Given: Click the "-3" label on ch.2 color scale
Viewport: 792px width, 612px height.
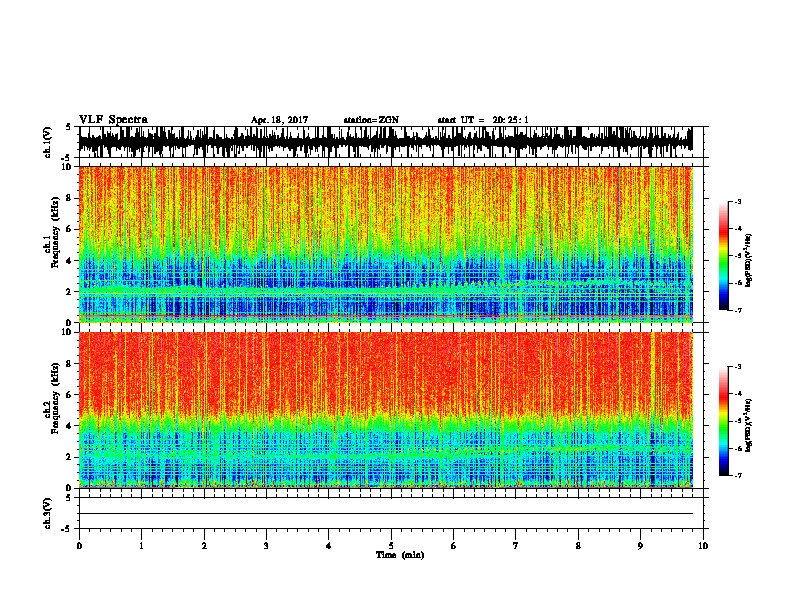Looking at the screenshot, I should click(x=738, y=367).
